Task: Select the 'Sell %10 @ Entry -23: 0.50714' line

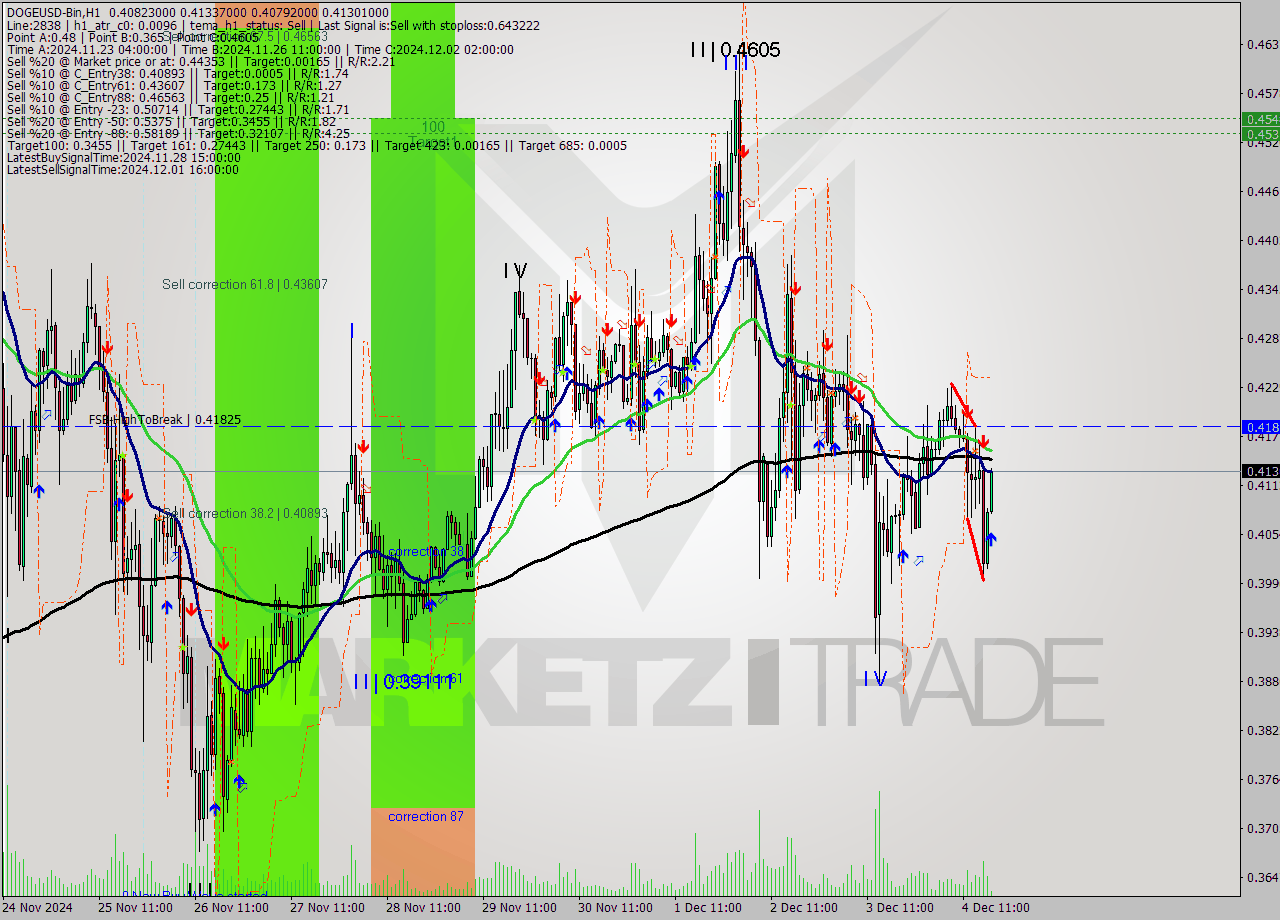Action: coord(177,110)
